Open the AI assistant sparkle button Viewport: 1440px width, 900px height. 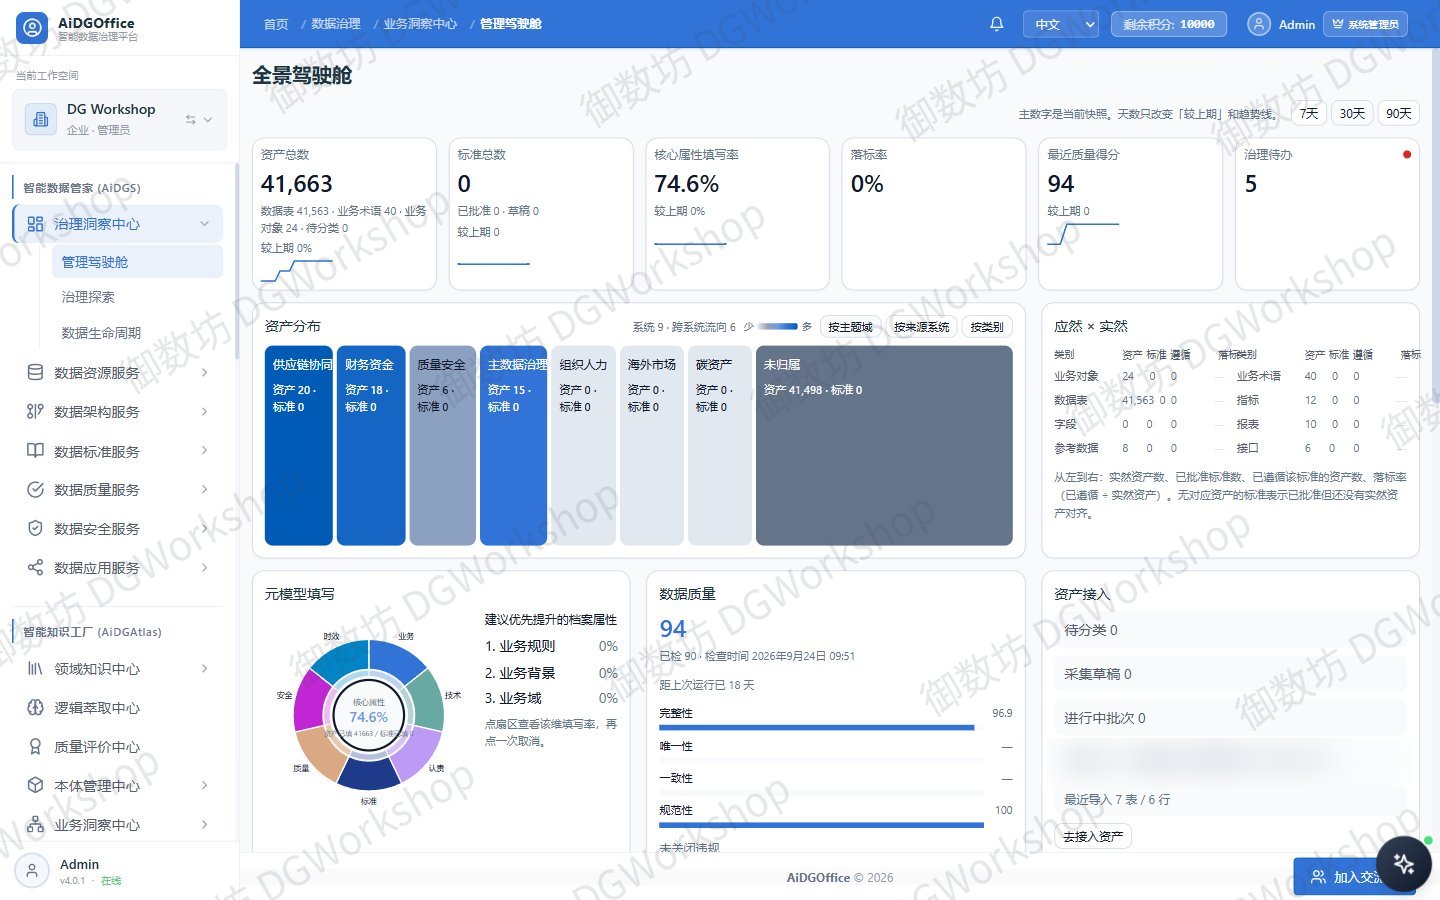[x=1403, y=864]
